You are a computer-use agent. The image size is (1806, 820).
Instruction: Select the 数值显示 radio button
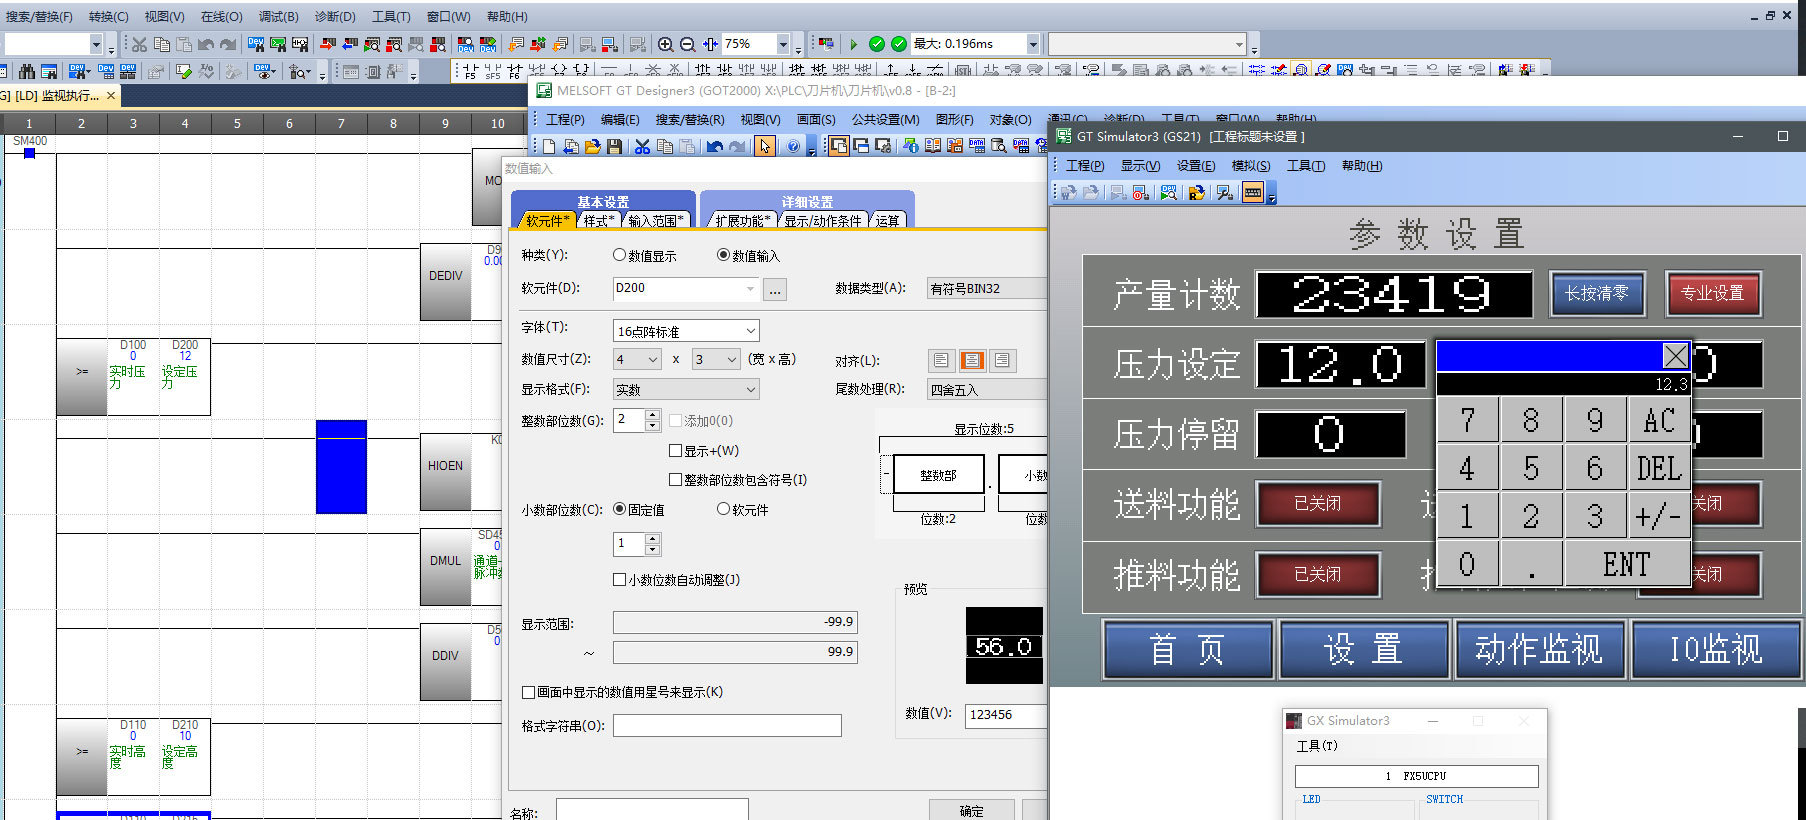[x=619, y=255]
